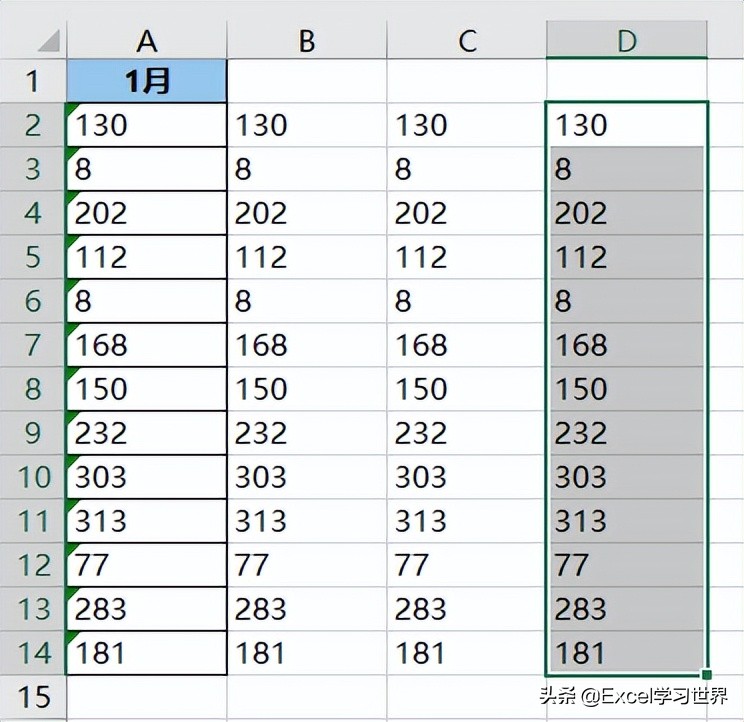
Task: Click cell C6 containing 8
Action: coord(467,301)
